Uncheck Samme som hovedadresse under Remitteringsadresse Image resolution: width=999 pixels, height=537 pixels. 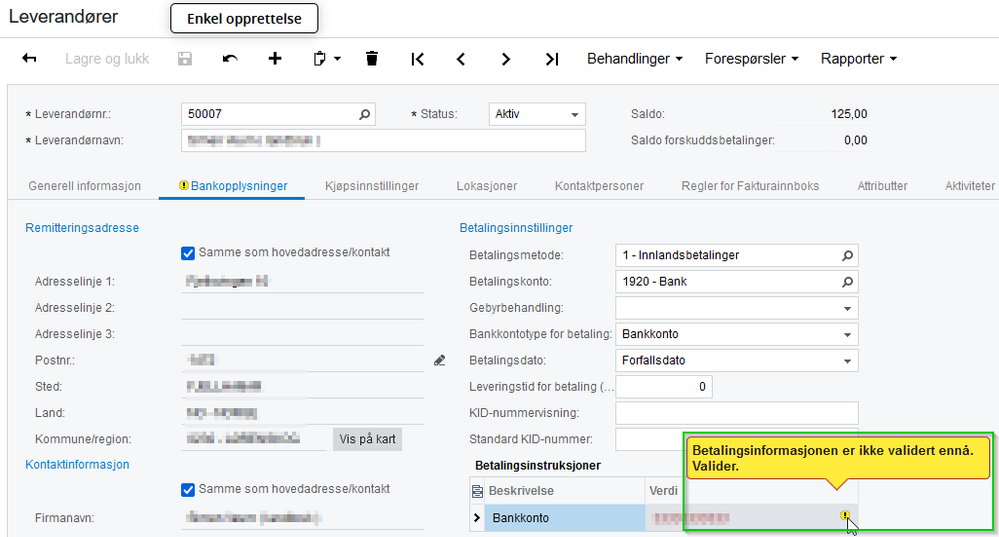click(187, 254)
